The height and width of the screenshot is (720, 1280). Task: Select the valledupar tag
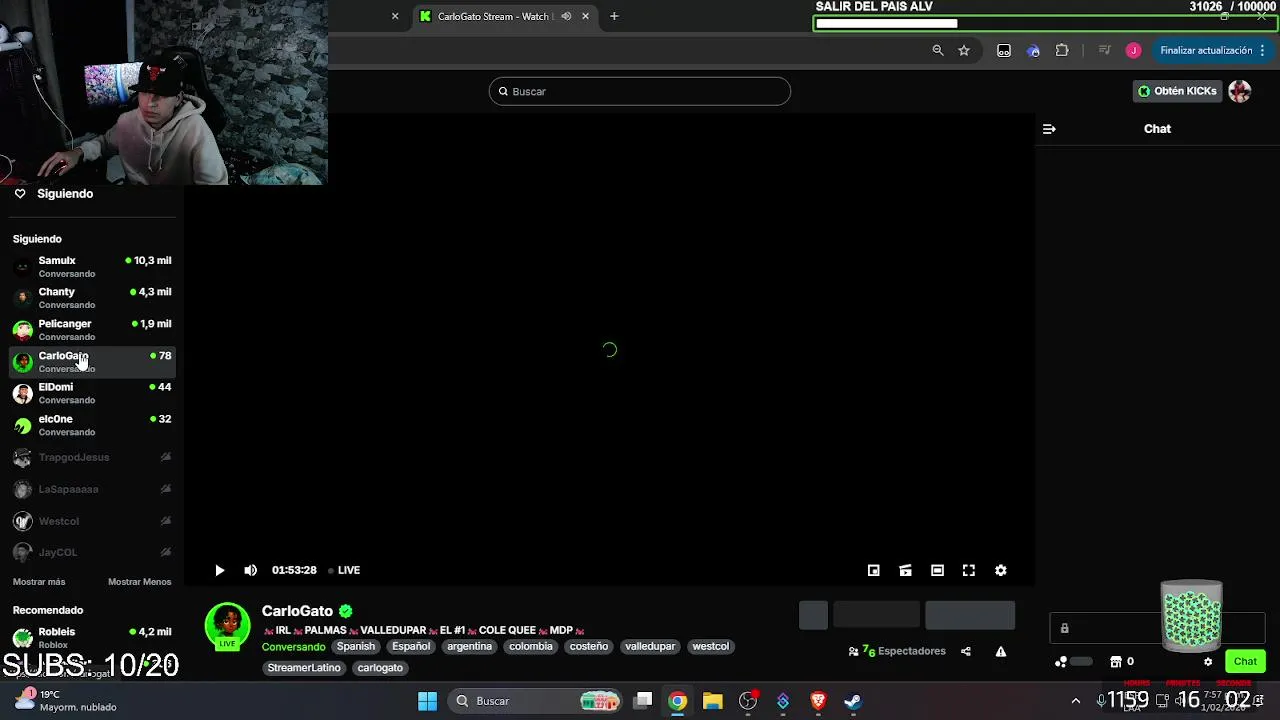click(650, 647)
